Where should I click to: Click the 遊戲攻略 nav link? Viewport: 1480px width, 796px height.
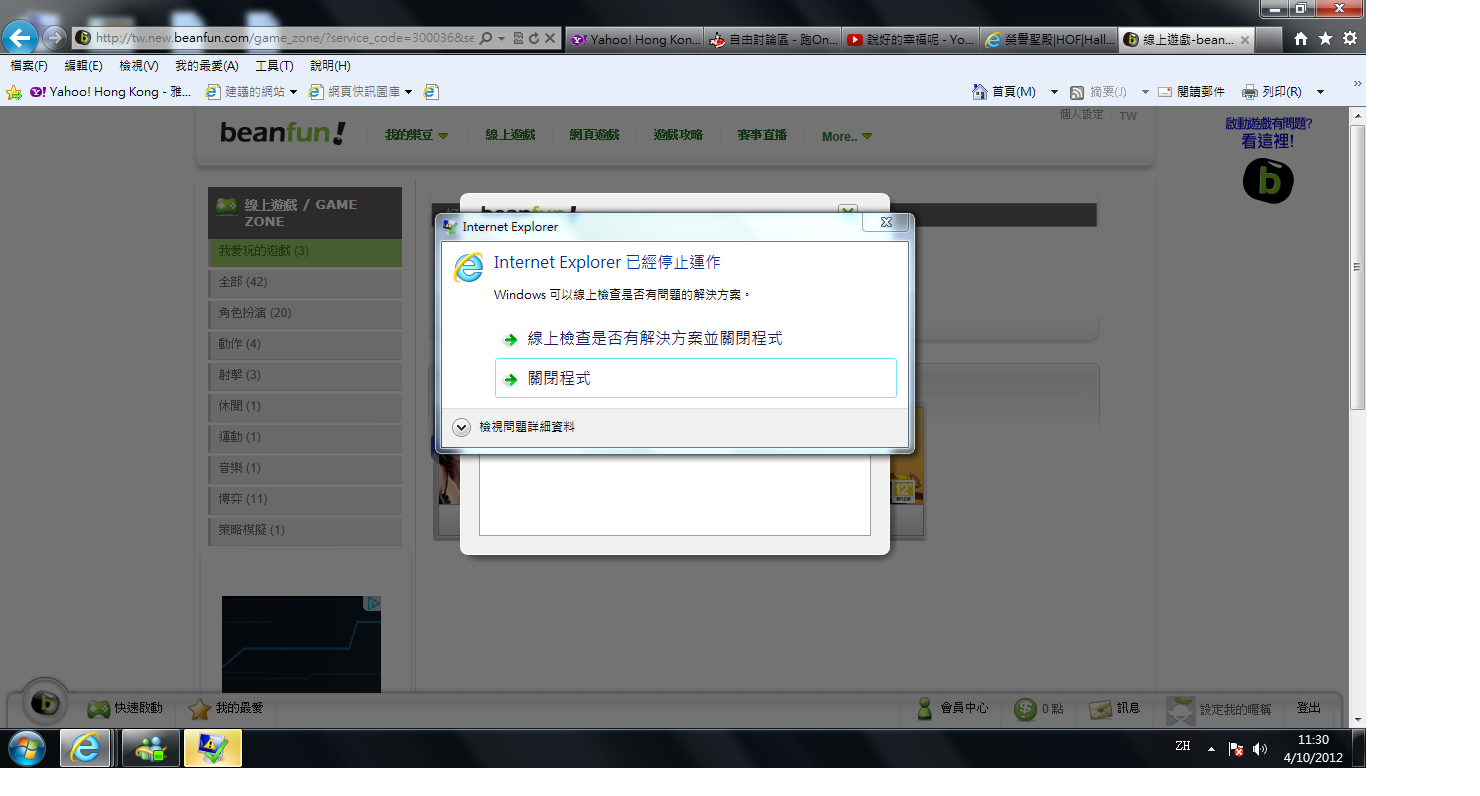(678, 135)
